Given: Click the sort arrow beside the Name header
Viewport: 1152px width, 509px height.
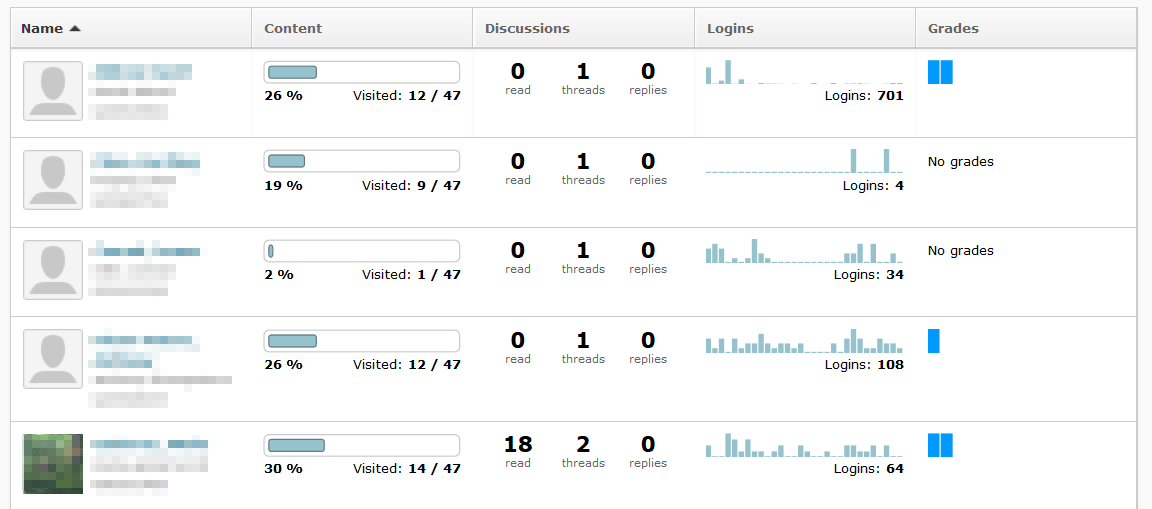Looking at the screenshot, I should click(75, 29).
